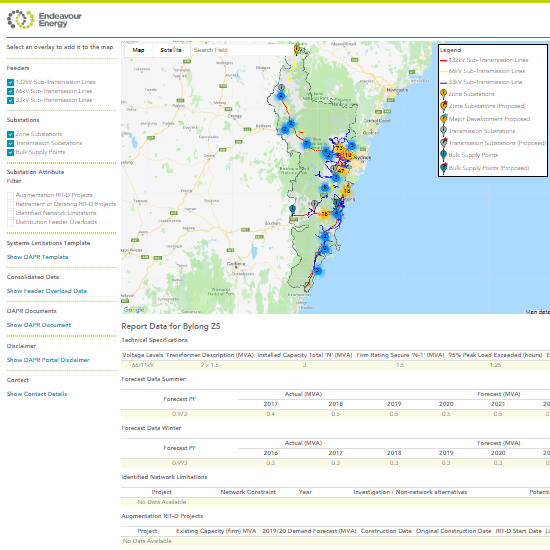Open Show Feeder Overload Data link
The height and width of the screenshot is (550, 550).
coord(47,291)
